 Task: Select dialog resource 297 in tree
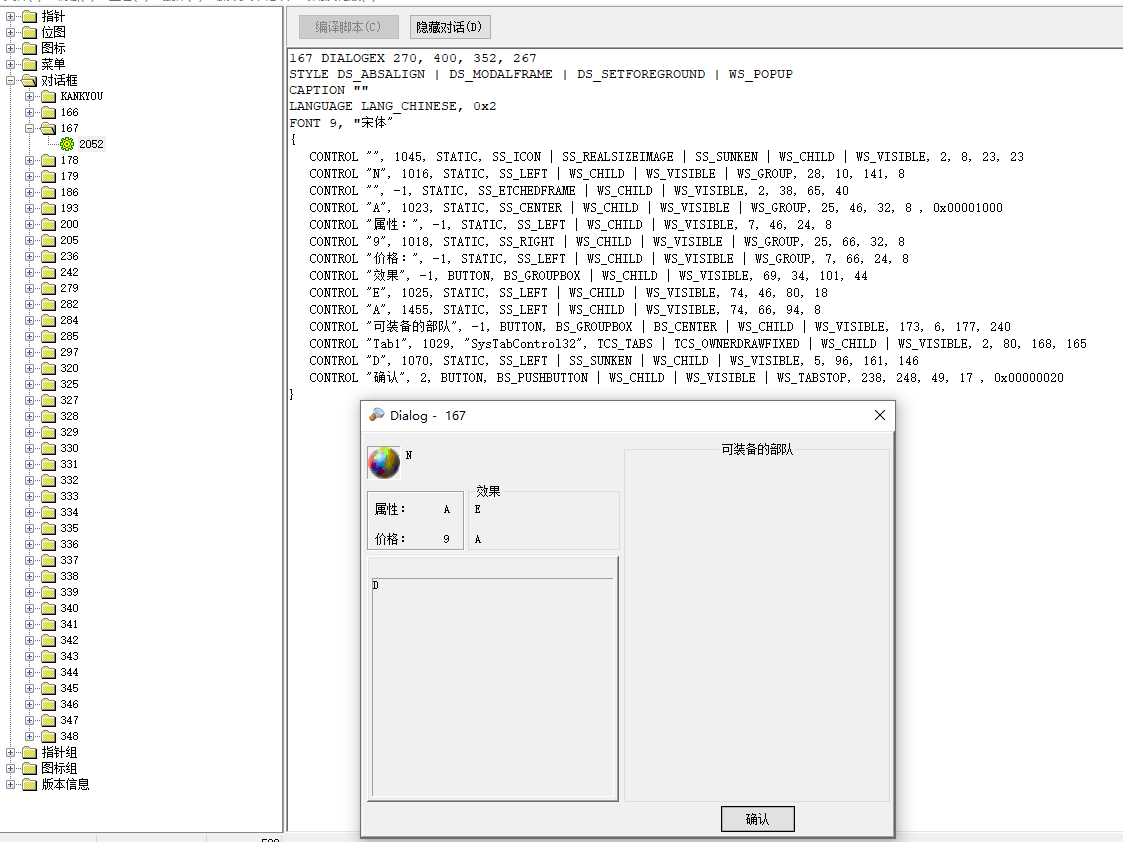tap(69, 352)
